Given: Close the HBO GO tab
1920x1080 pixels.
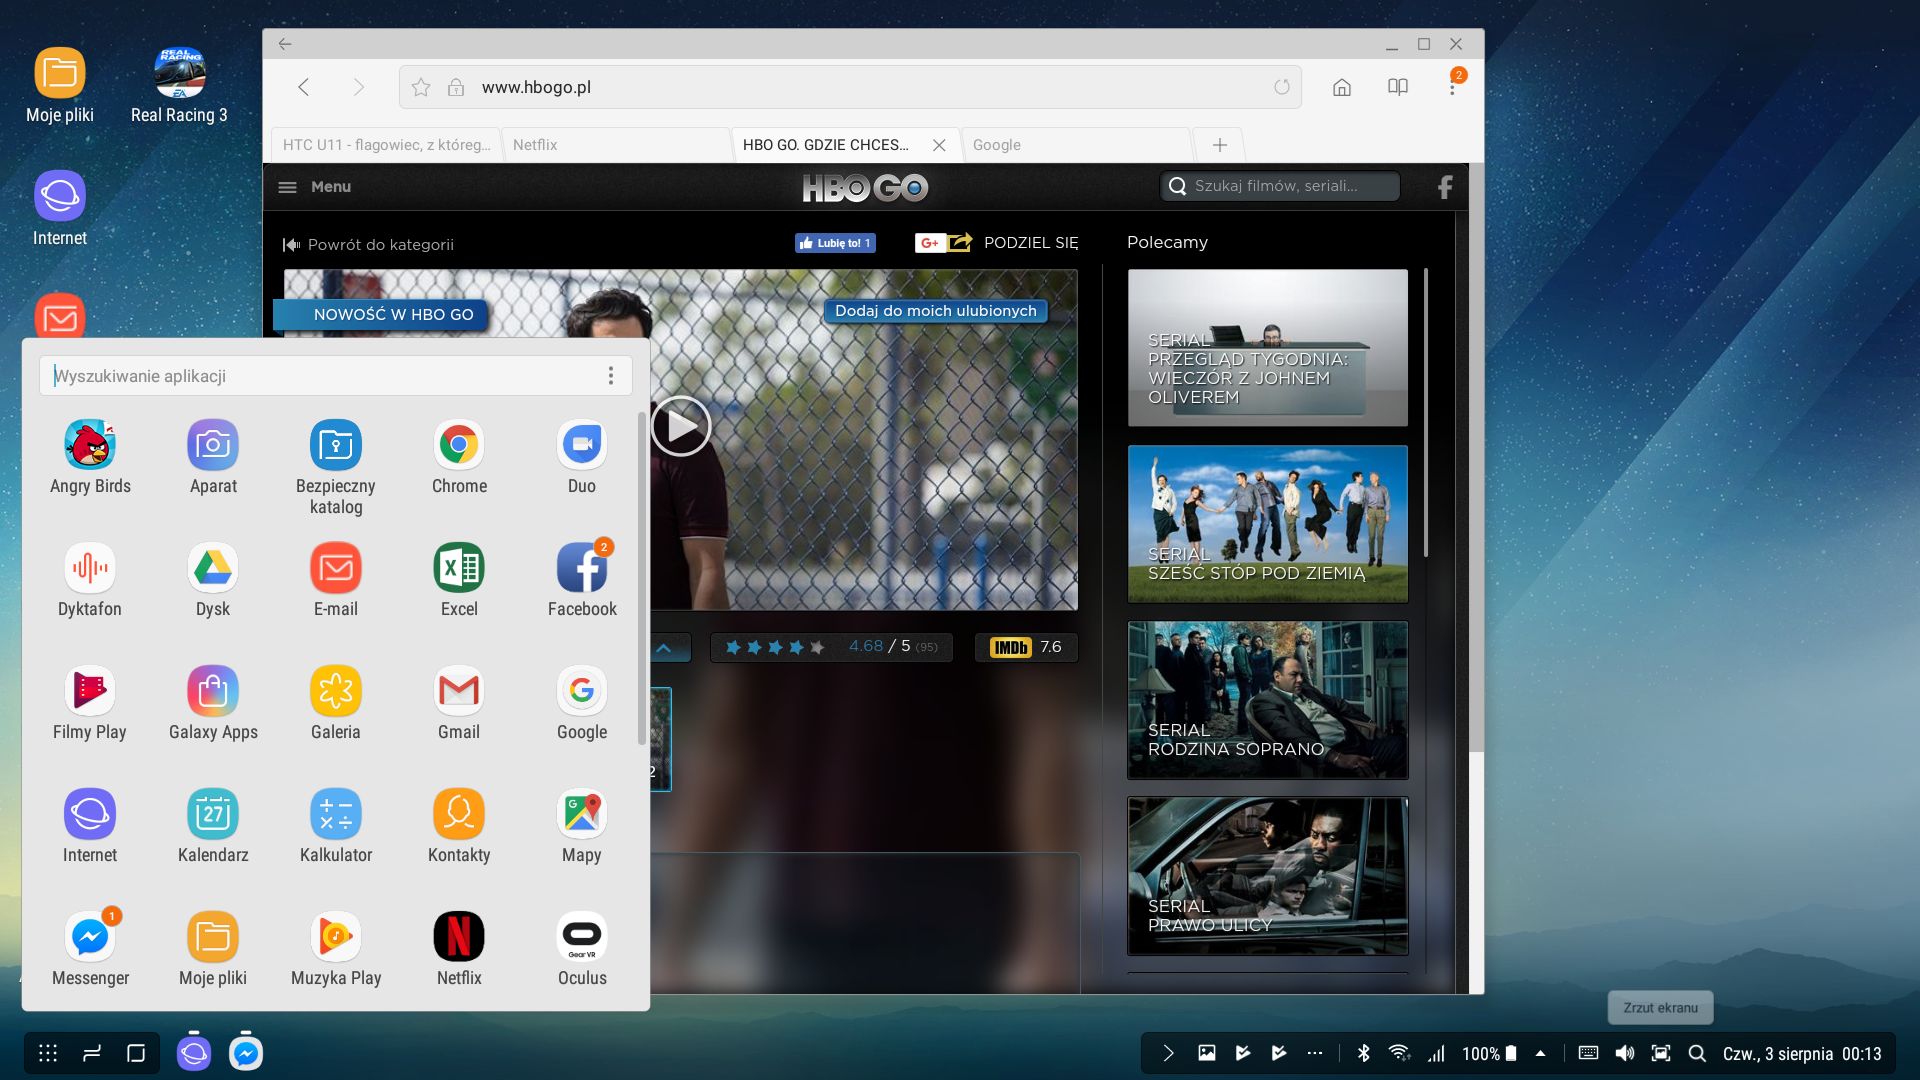Looking at the screenshot, I should point(939,145).
